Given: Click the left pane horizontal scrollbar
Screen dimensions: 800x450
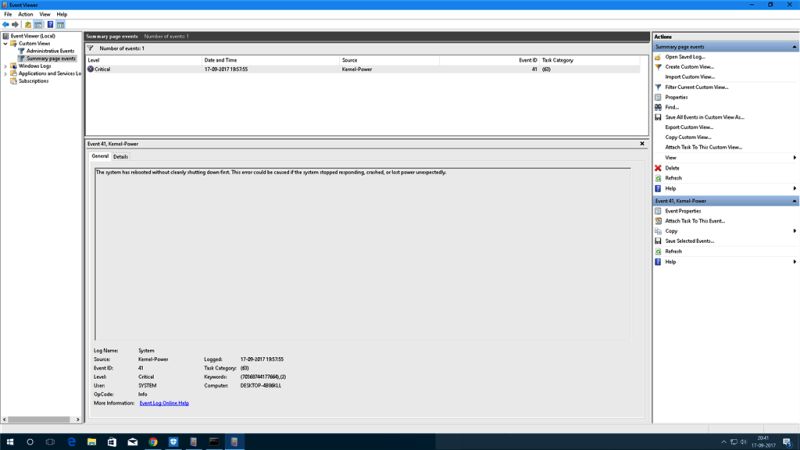Looking at the screenshot, I should [39, 419].
